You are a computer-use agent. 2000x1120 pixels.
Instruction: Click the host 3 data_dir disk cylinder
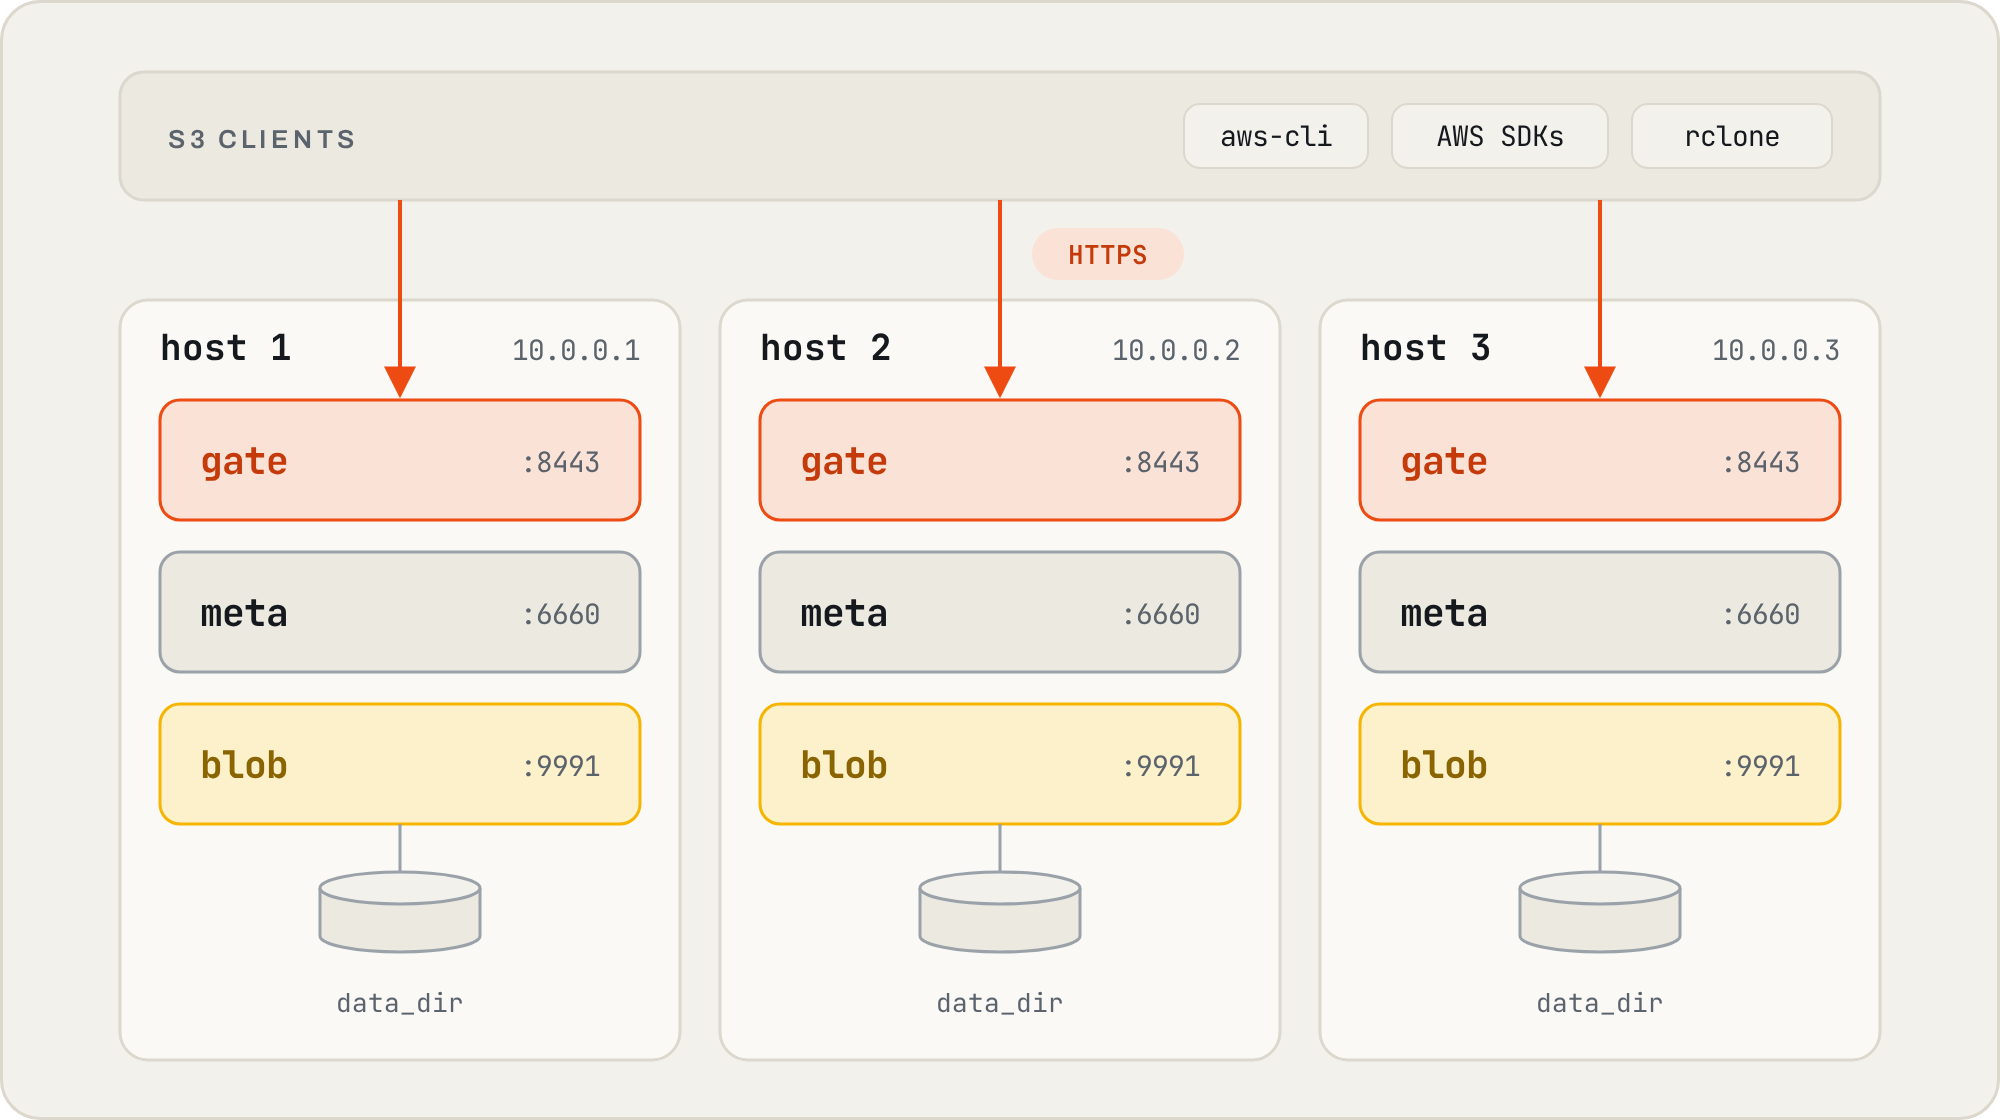[1600, 912]
